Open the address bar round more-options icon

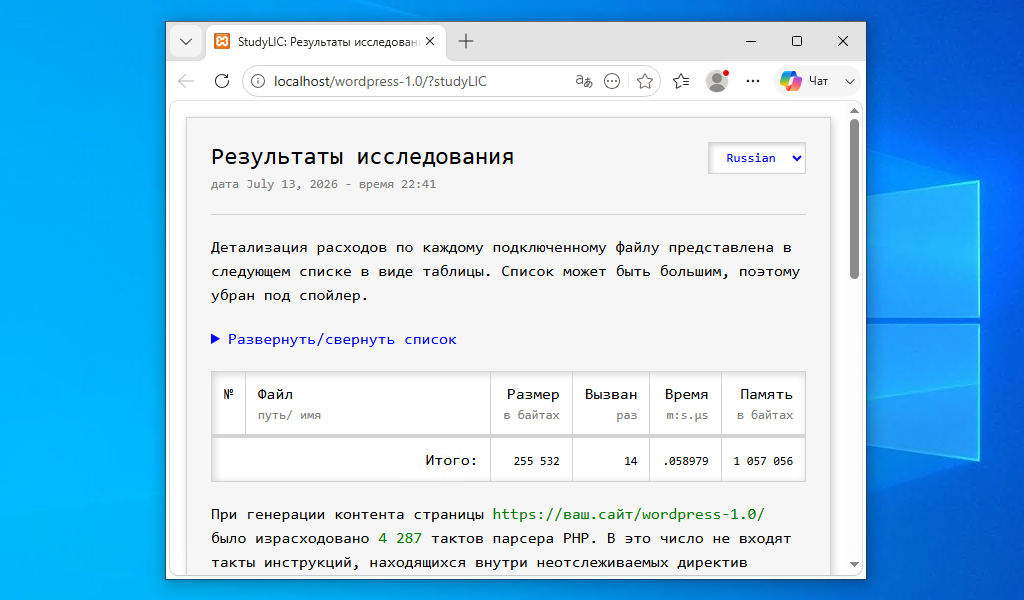point(612,81)
